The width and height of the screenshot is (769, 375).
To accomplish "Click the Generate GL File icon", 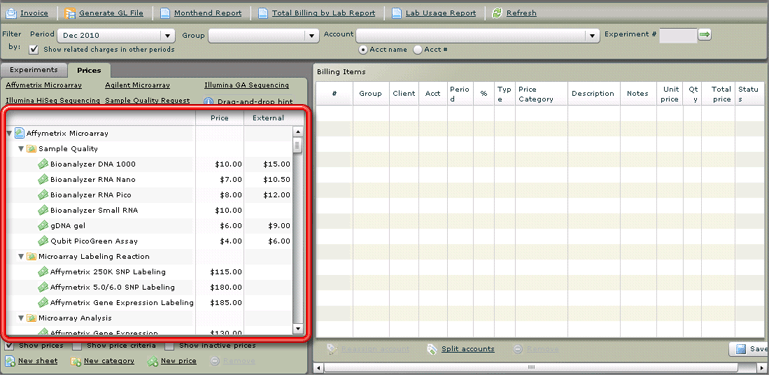I will (x=70, y=13).
